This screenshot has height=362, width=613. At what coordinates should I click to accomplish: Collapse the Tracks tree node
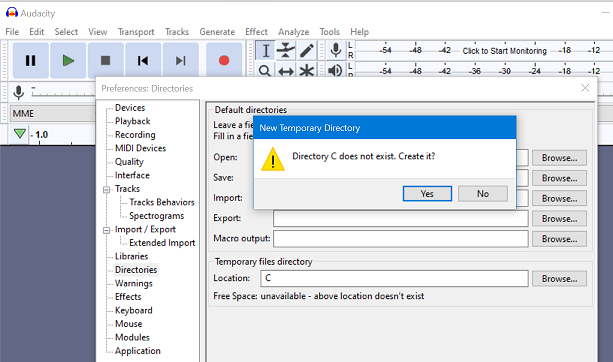pyautogui.click(x=106, y=190)
